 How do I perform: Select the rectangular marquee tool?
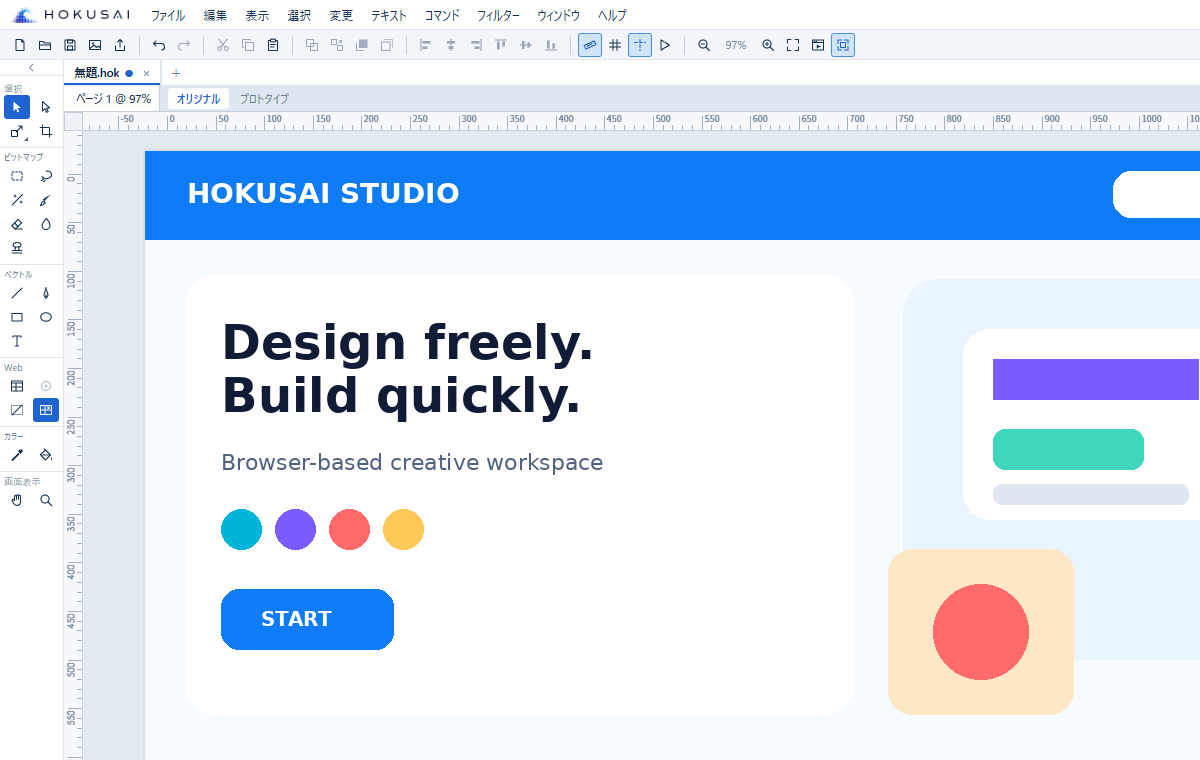coord(17,176)
